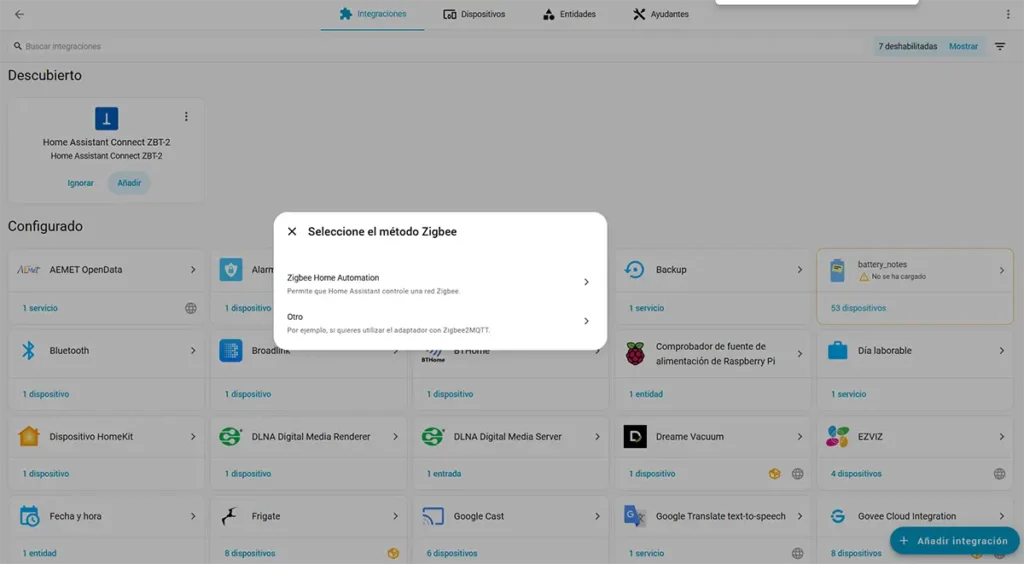The height and width of the screenshot is (564, 1024).
Task: Switch to the Integraciones tab
Action: [372, 14]
